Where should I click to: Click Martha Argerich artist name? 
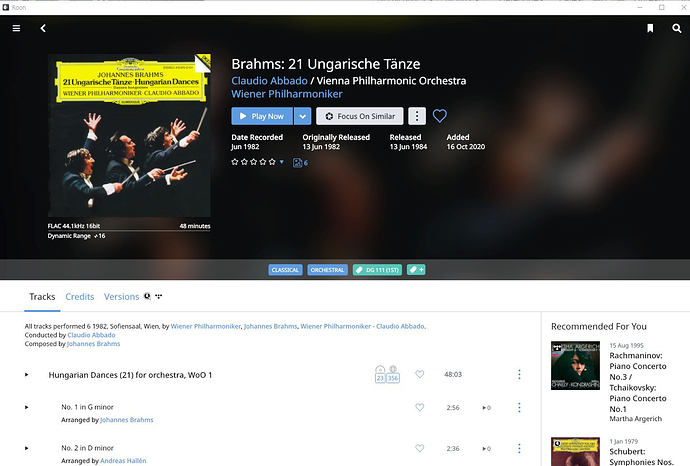(635, 419)
